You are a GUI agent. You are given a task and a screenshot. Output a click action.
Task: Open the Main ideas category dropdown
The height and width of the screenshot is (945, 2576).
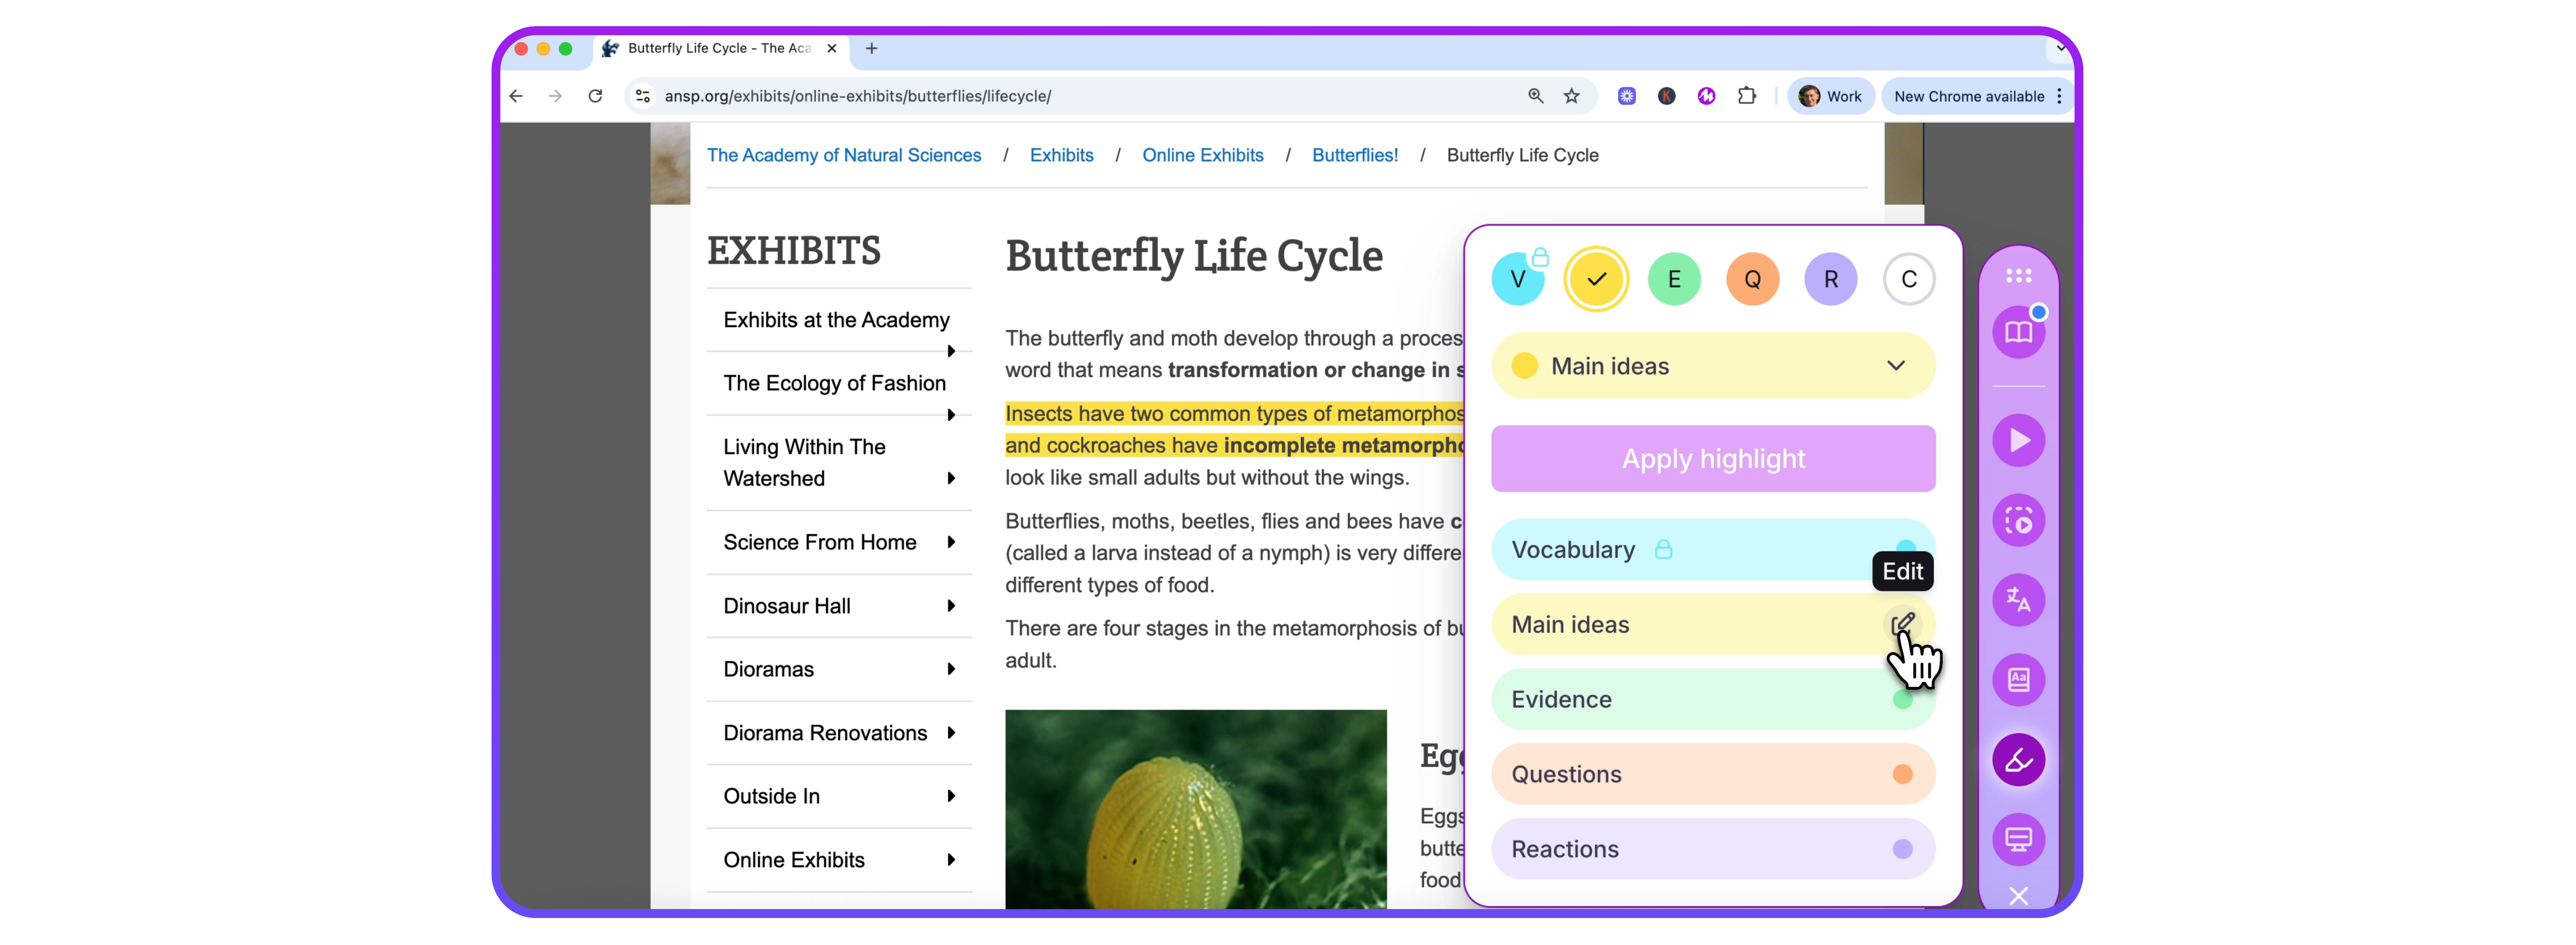1713,366
